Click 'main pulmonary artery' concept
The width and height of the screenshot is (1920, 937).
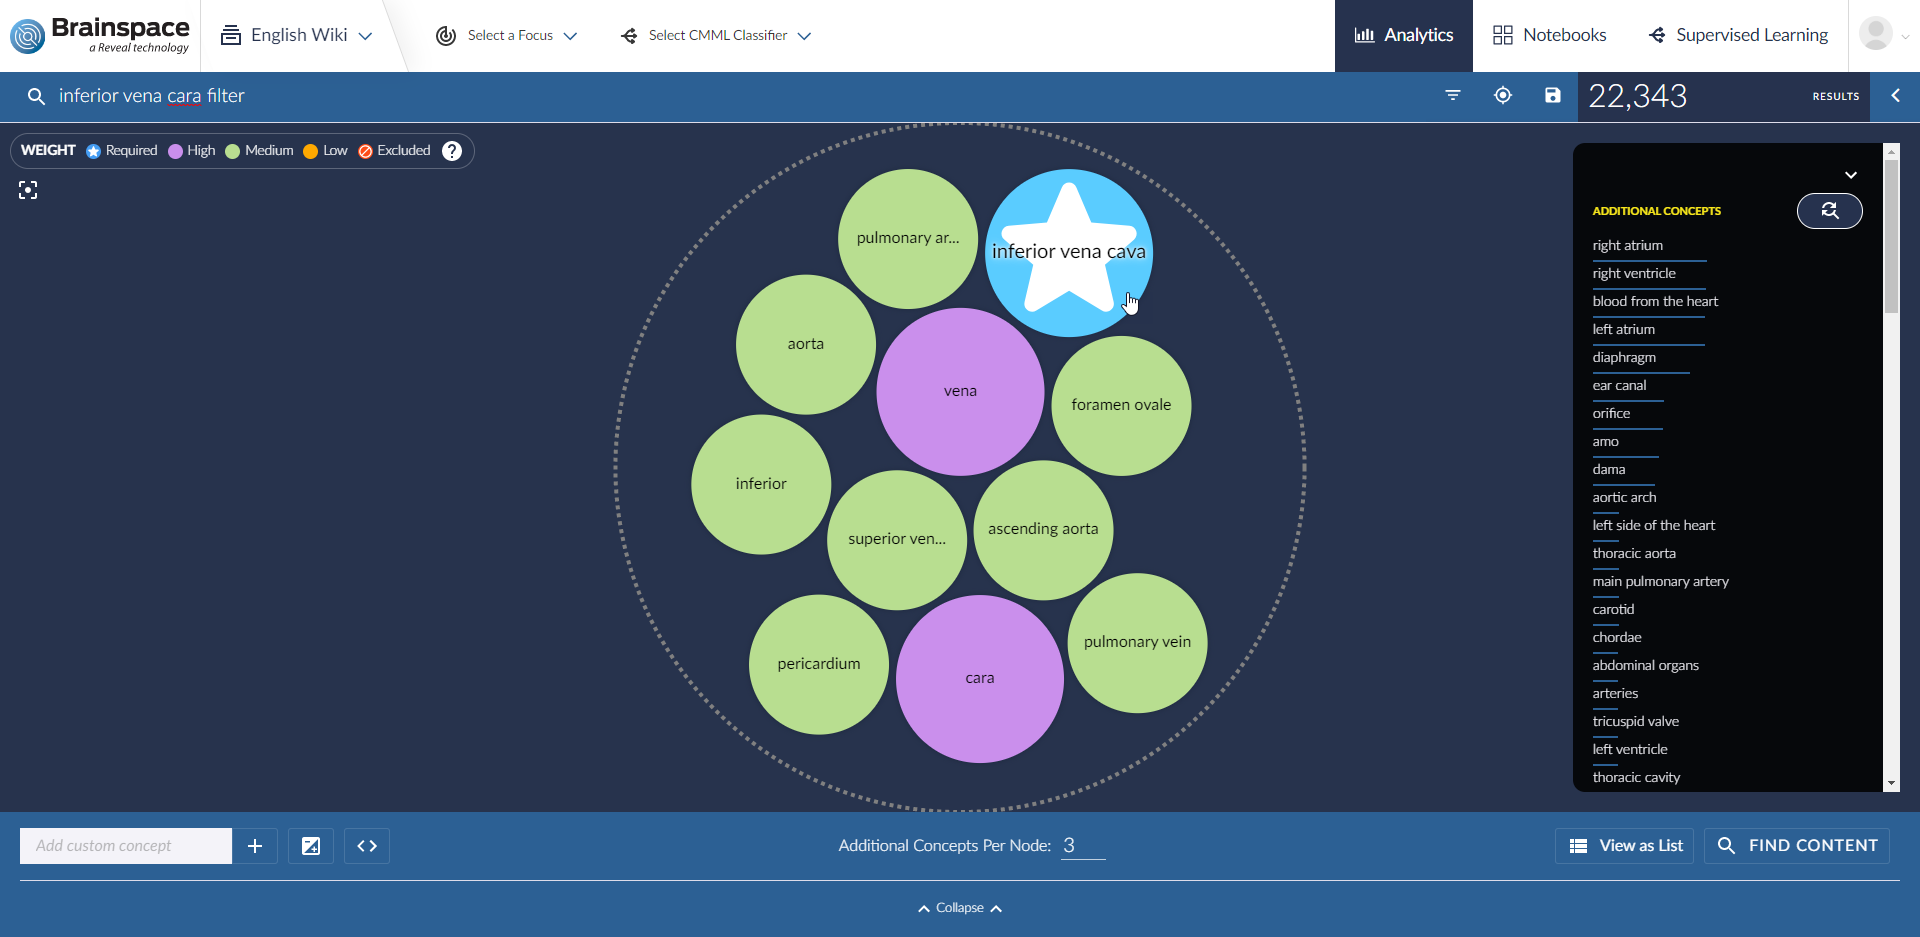(x=1660, y=582)
